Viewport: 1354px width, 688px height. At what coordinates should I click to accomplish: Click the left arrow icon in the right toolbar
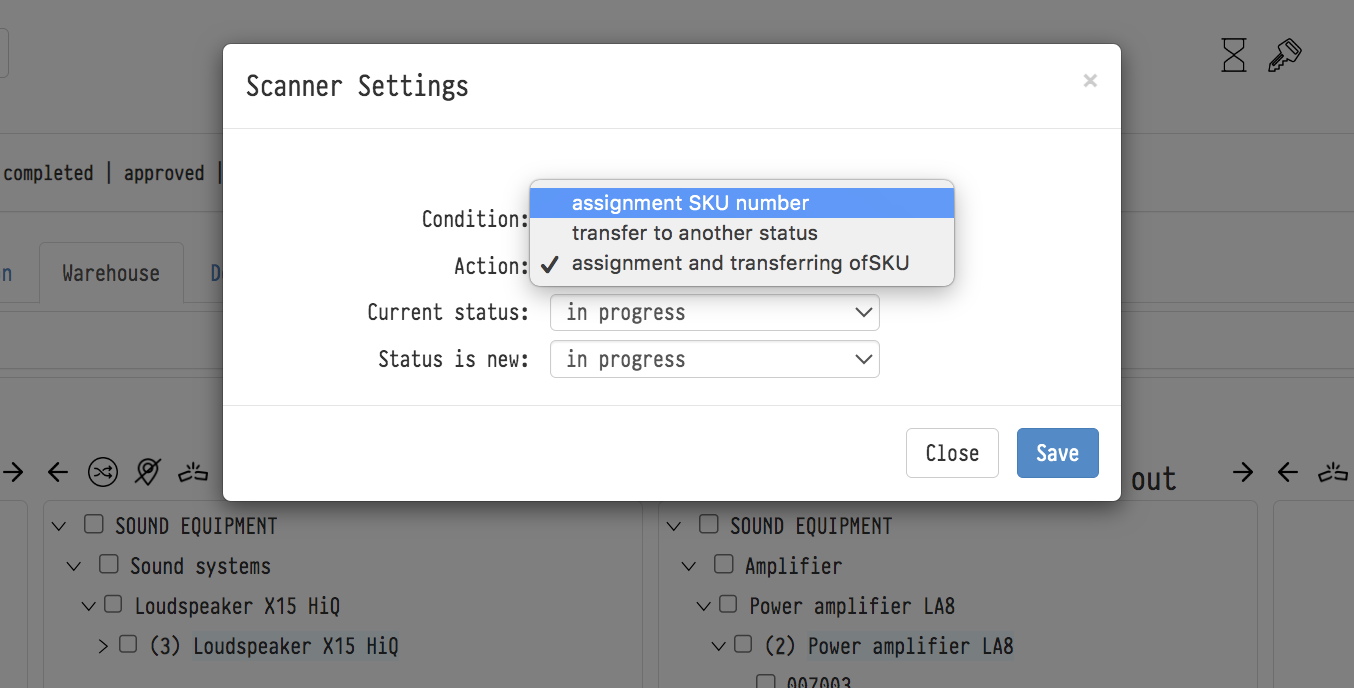[1288, 472]
